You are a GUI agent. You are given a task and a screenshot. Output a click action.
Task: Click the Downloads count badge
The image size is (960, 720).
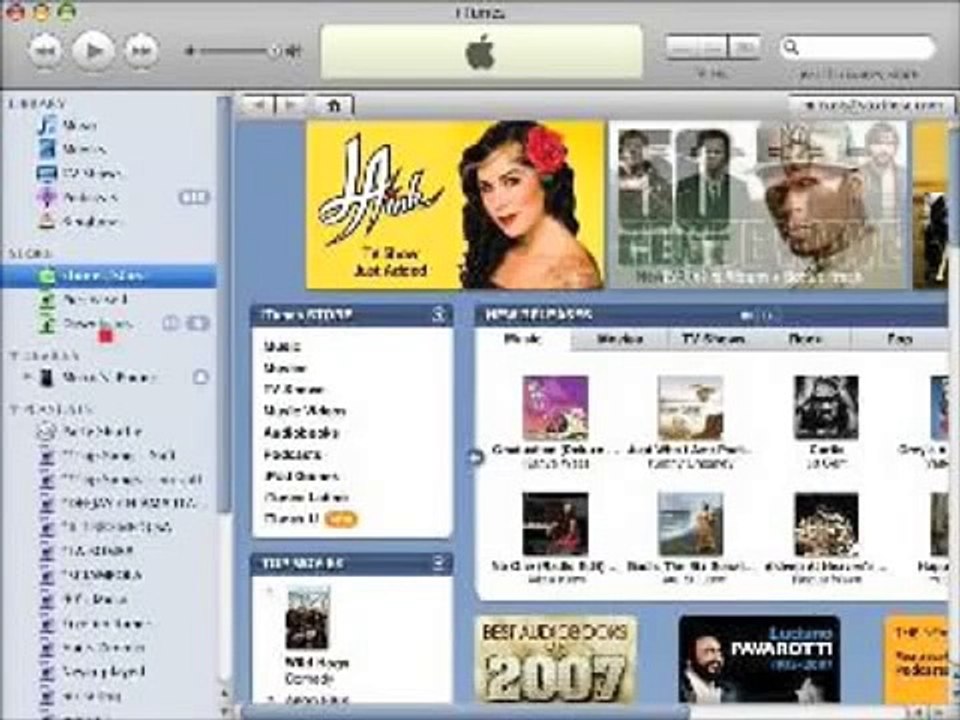pyautogui.click(x=198, y=323)
